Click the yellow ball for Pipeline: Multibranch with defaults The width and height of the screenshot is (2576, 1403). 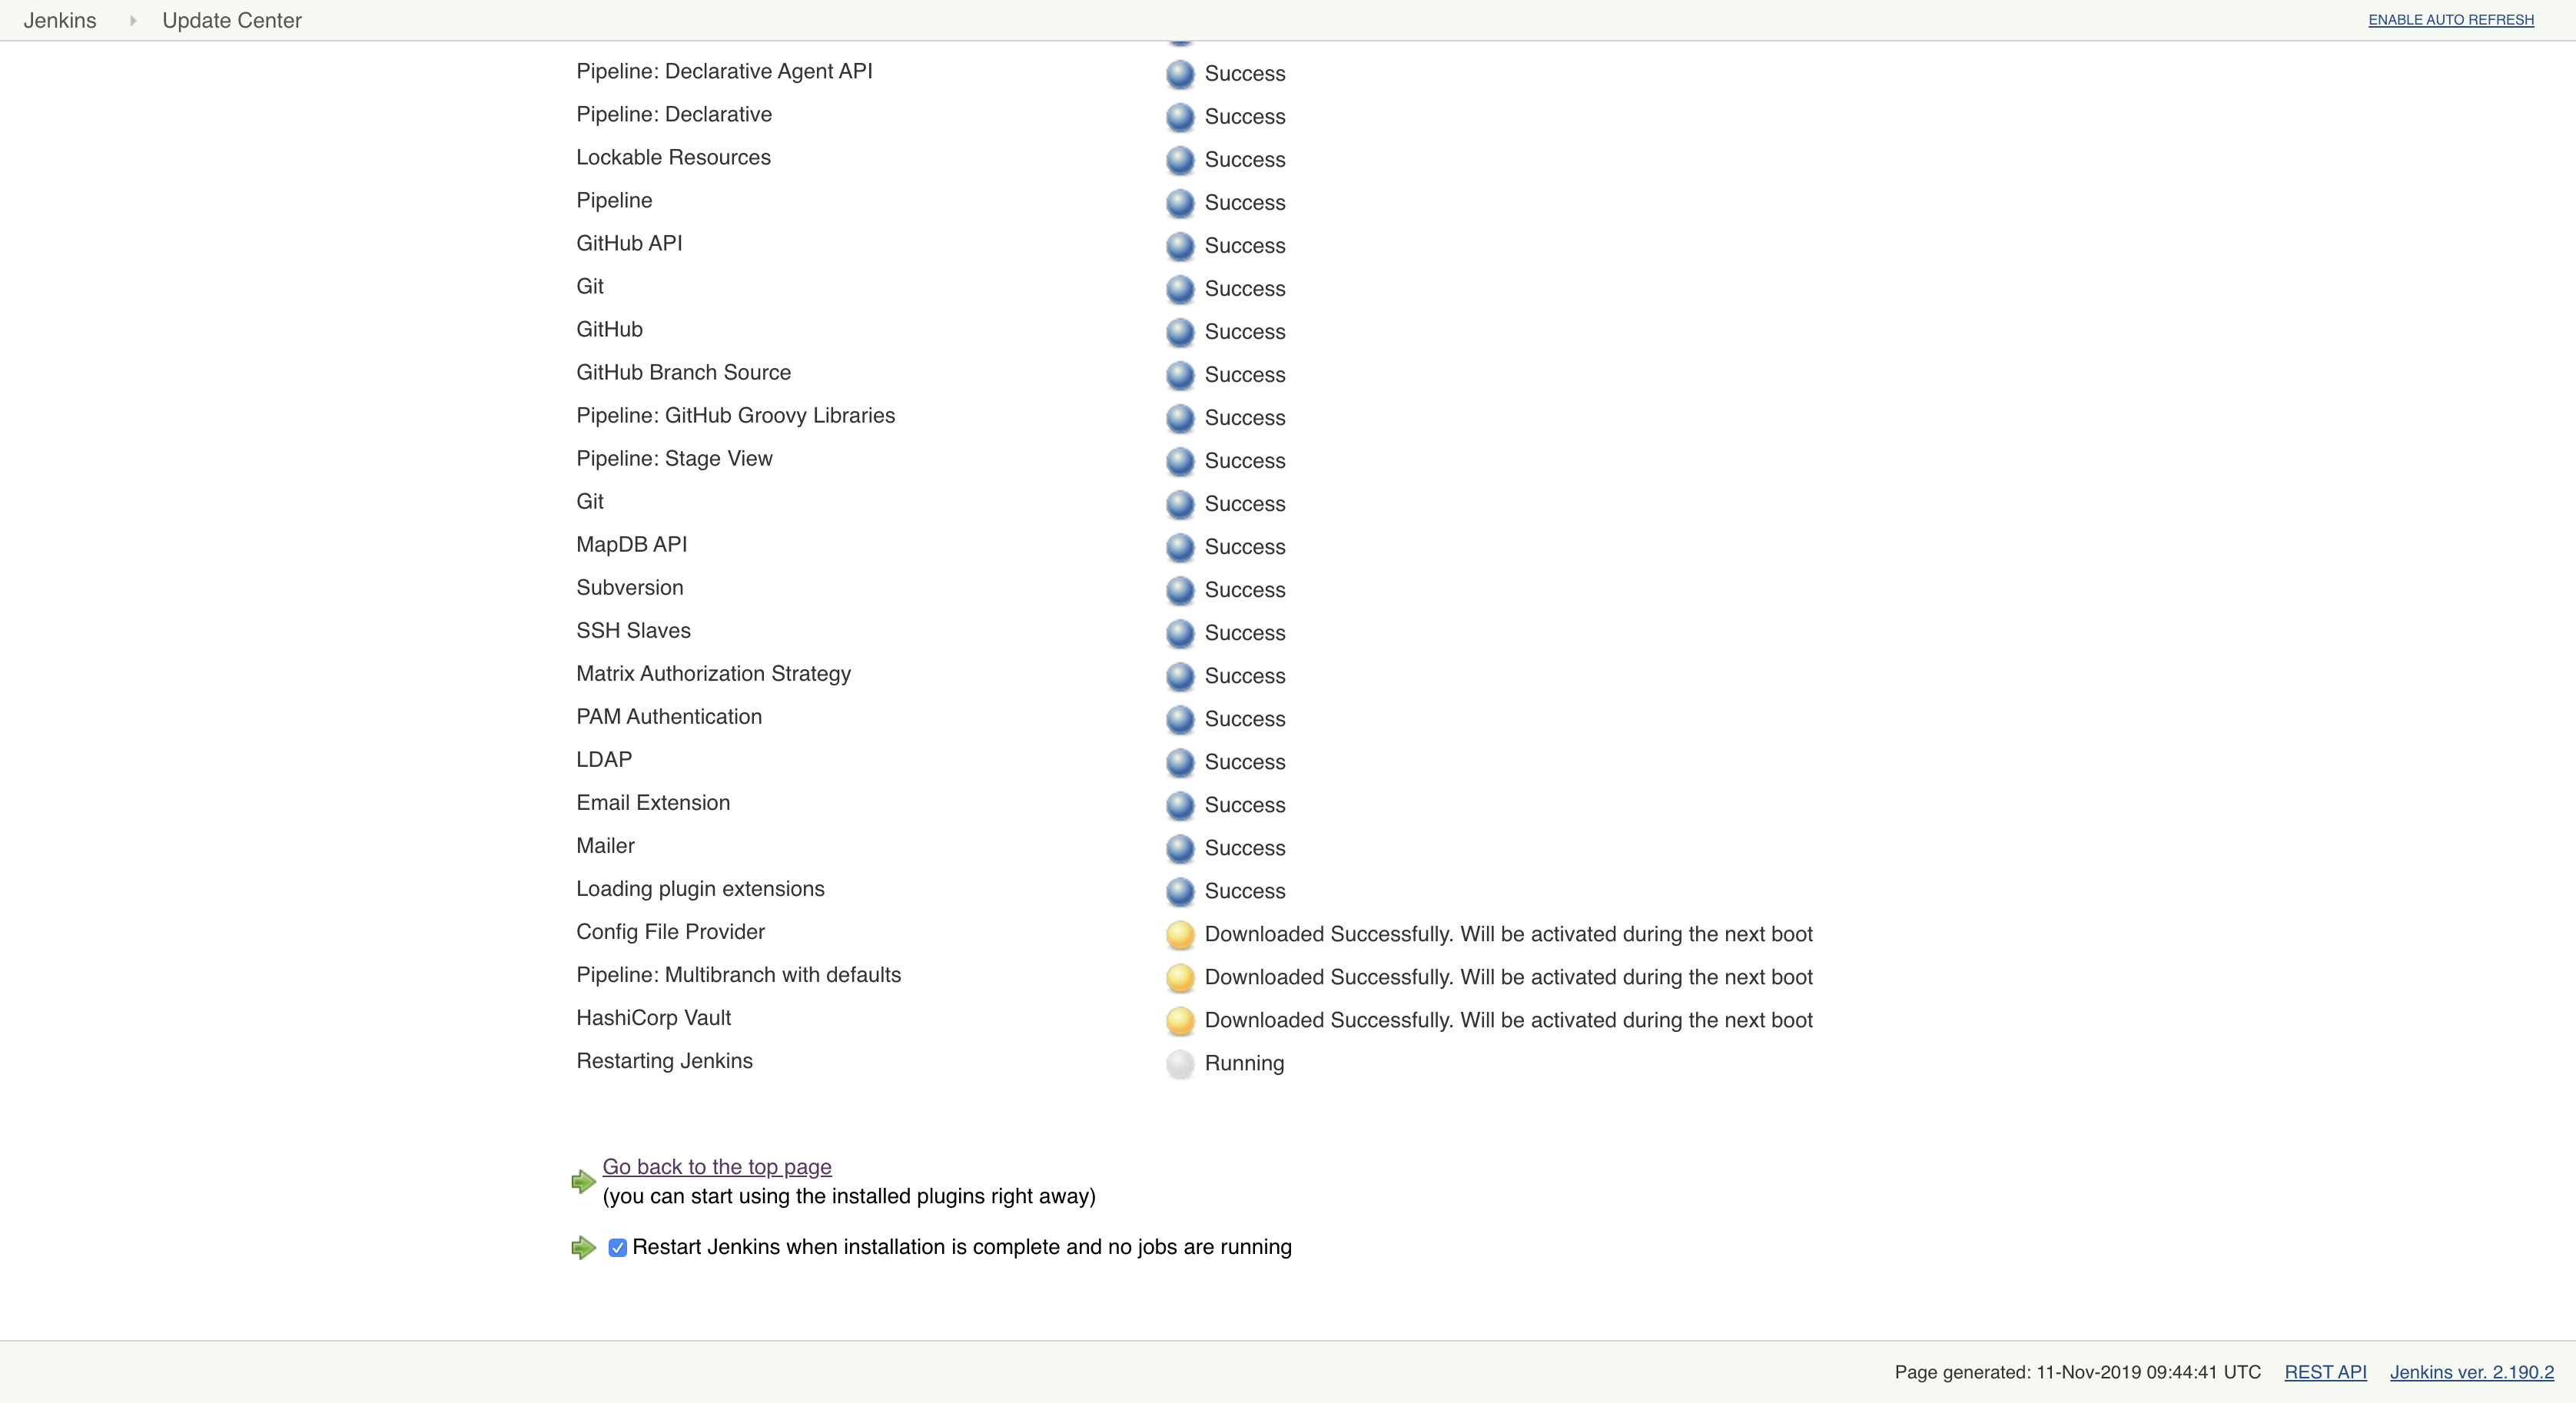(1180, 977)
